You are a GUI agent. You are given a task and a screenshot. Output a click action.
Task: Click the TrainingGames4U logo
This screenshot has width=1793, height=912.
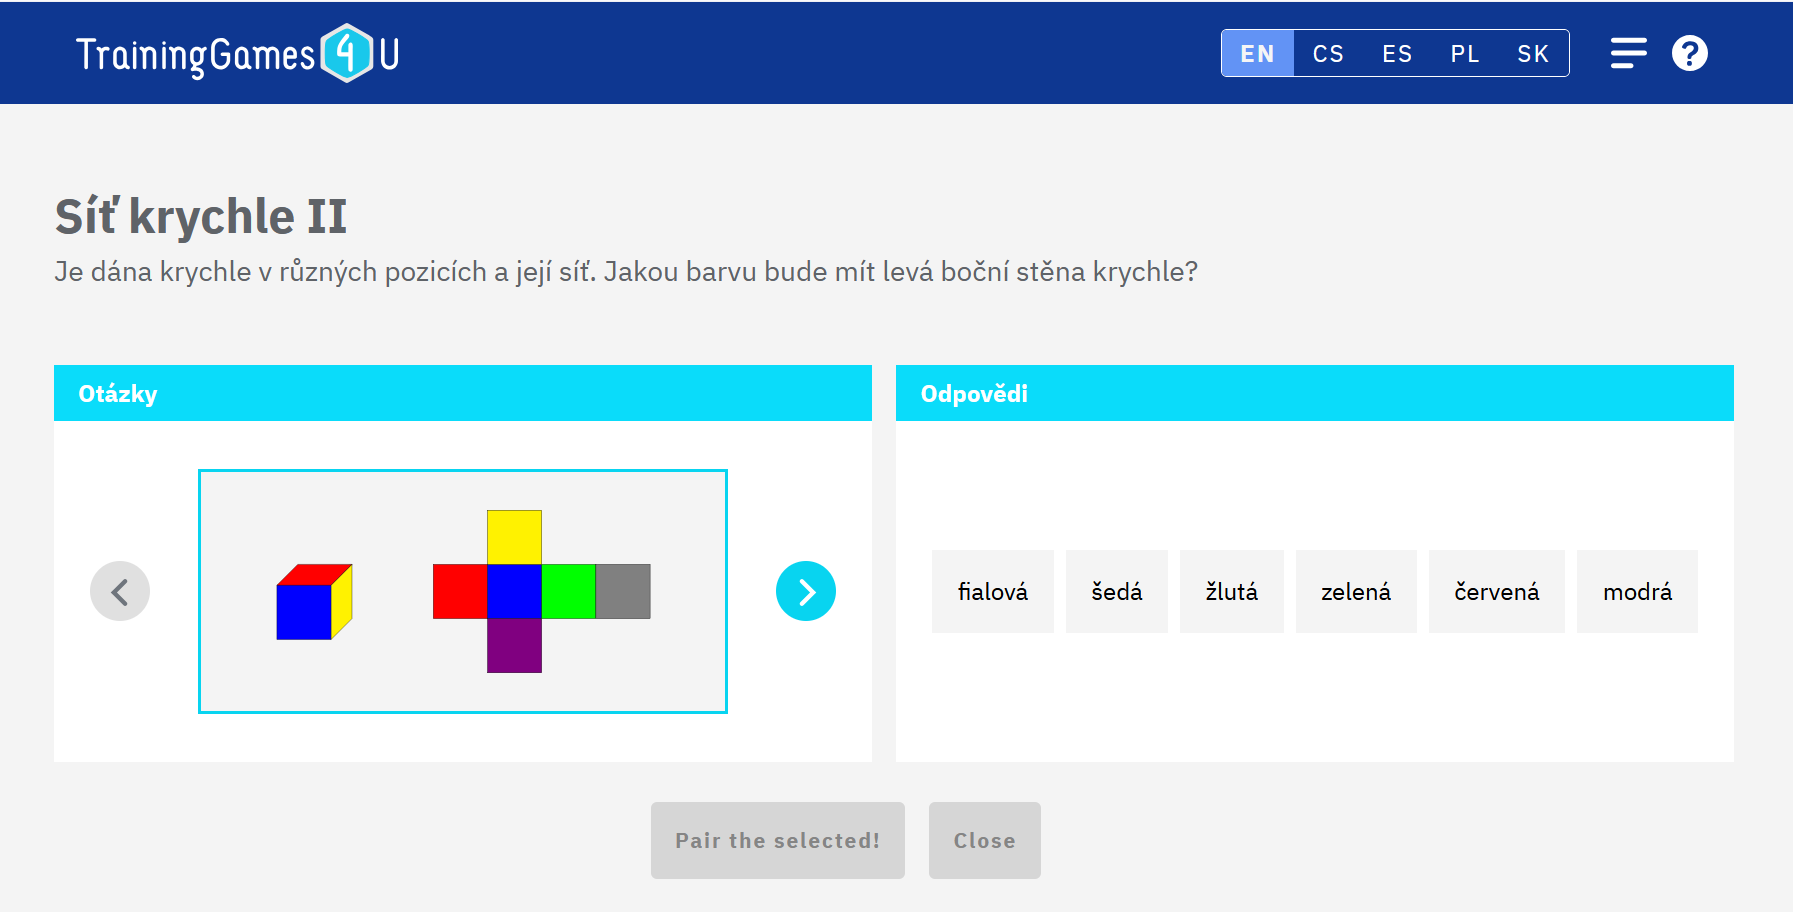pos(238,54)
